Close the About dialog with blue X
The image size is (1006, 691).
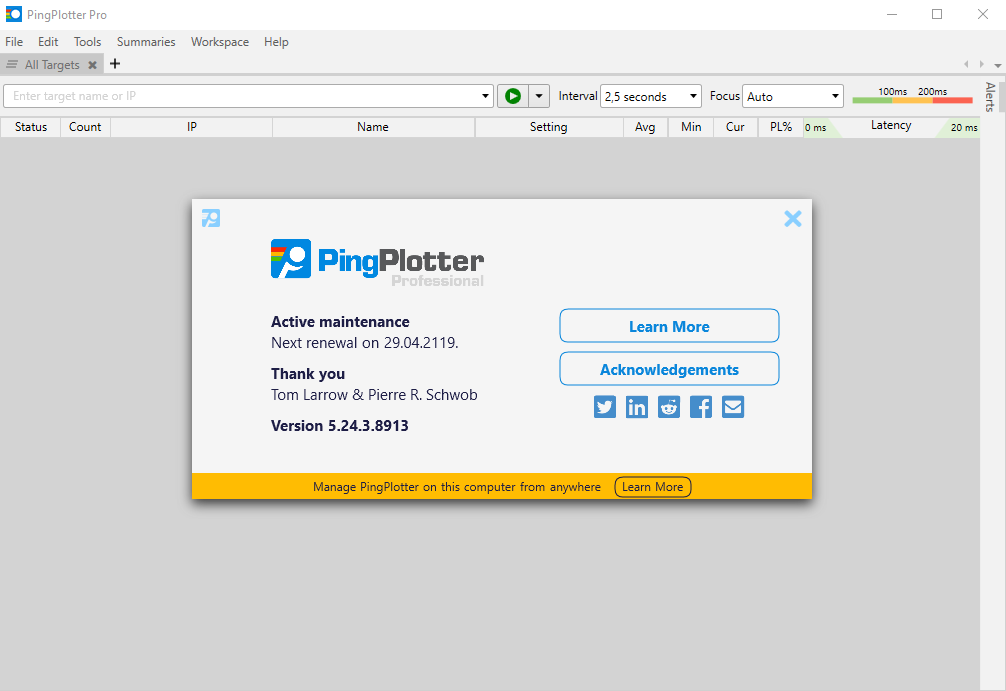793,219
